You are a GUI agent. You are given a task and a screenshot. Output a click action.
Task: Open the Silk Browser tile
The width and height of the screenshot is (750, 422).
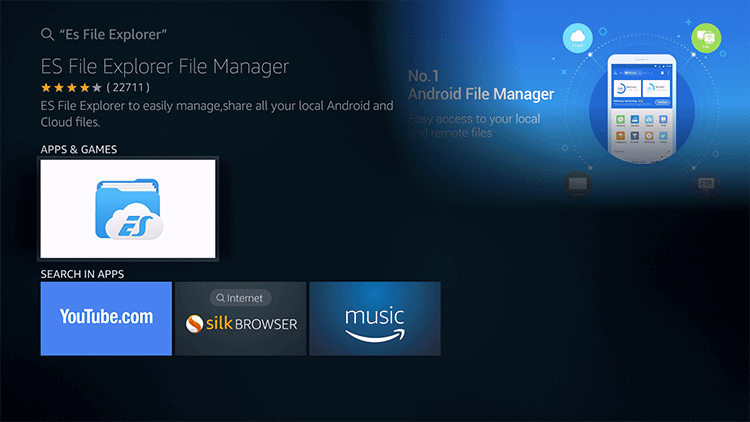(241, 318)
